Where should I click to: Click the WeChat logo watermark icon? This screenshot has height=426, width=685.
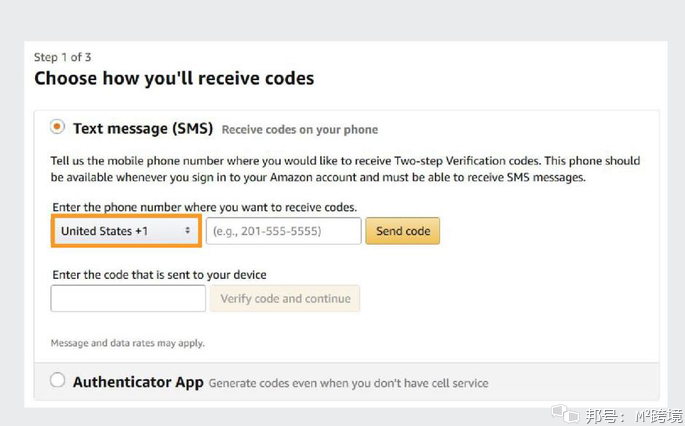tap(565, 413)
